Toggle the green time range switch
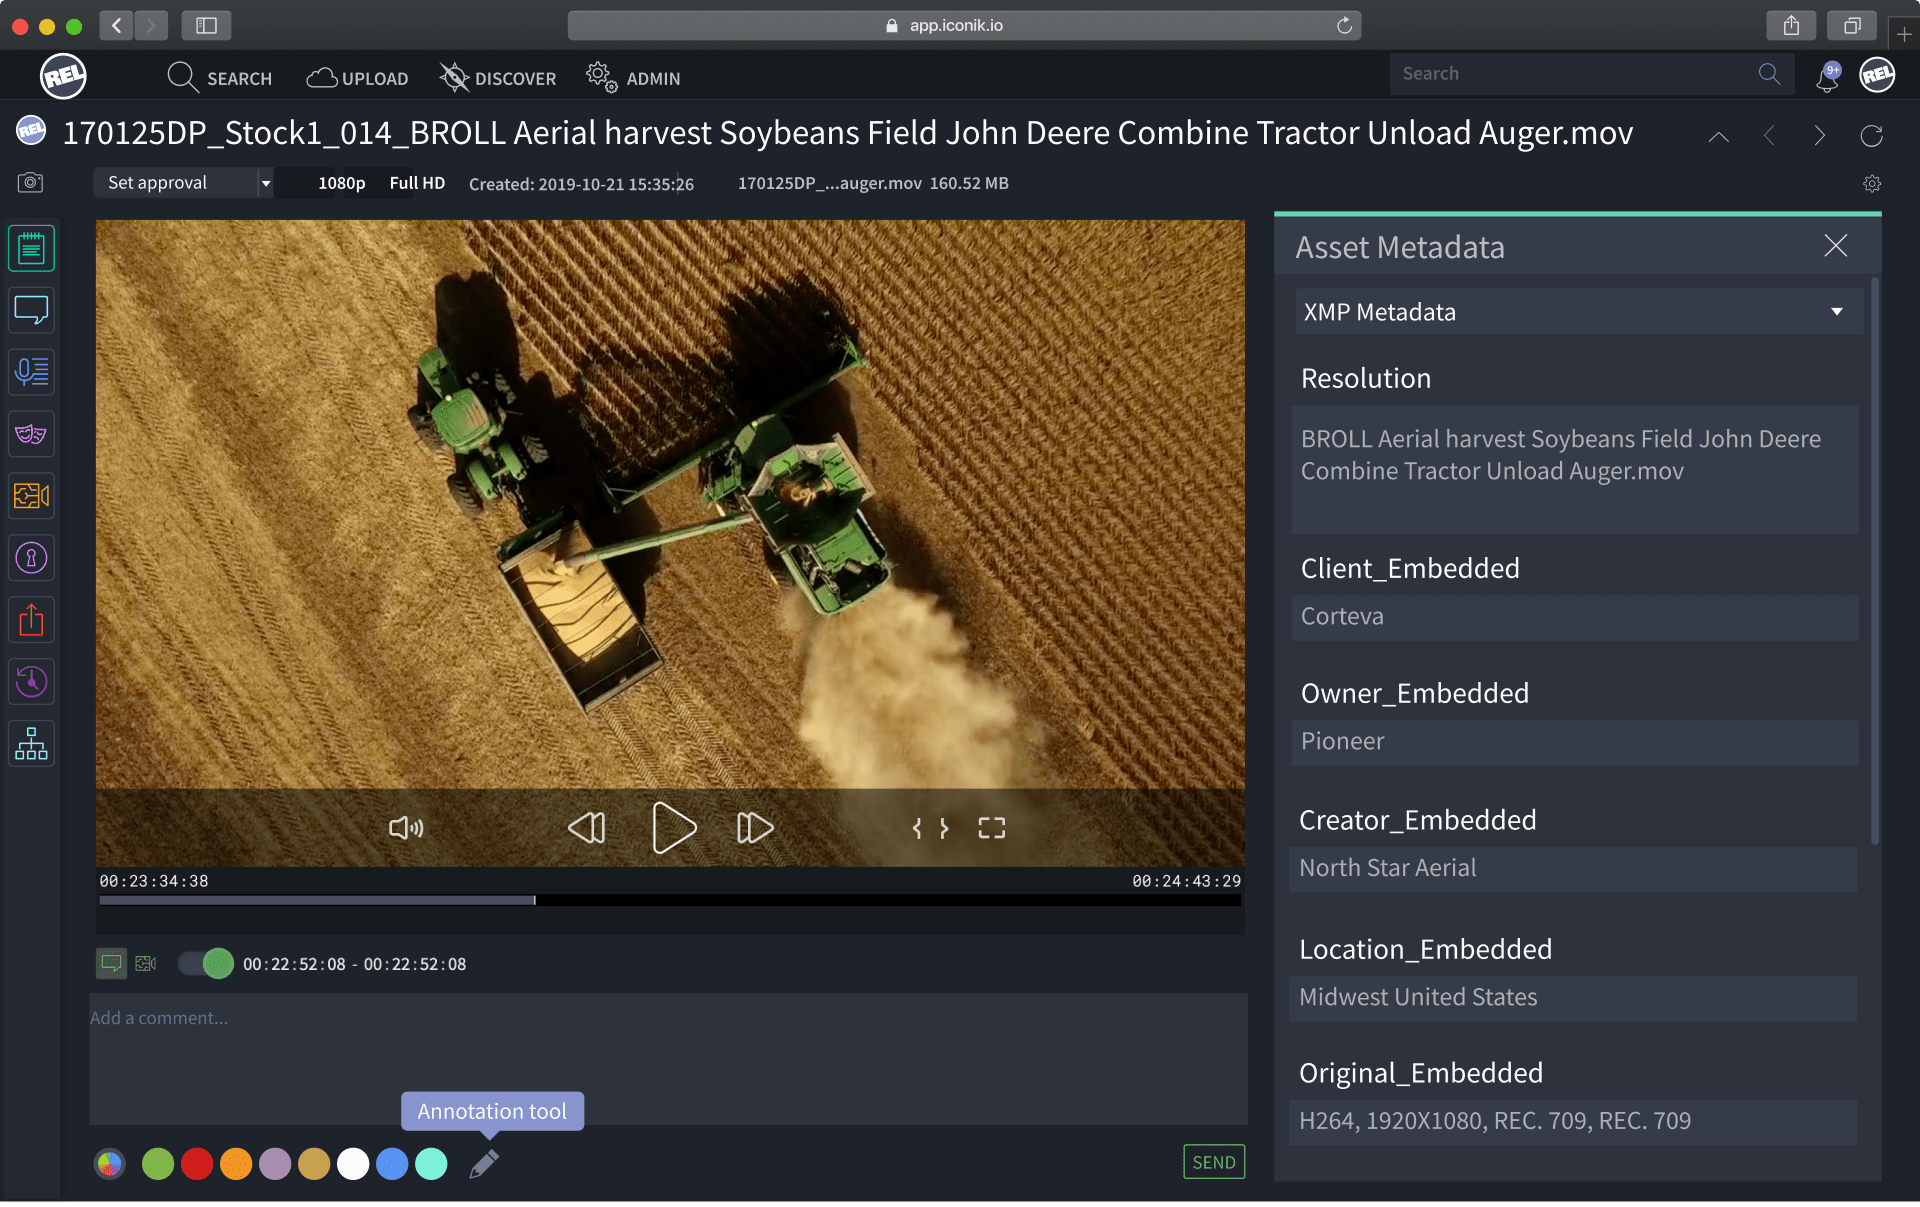This screenshot has width=1920, height=1207. (x=206, y=964)
